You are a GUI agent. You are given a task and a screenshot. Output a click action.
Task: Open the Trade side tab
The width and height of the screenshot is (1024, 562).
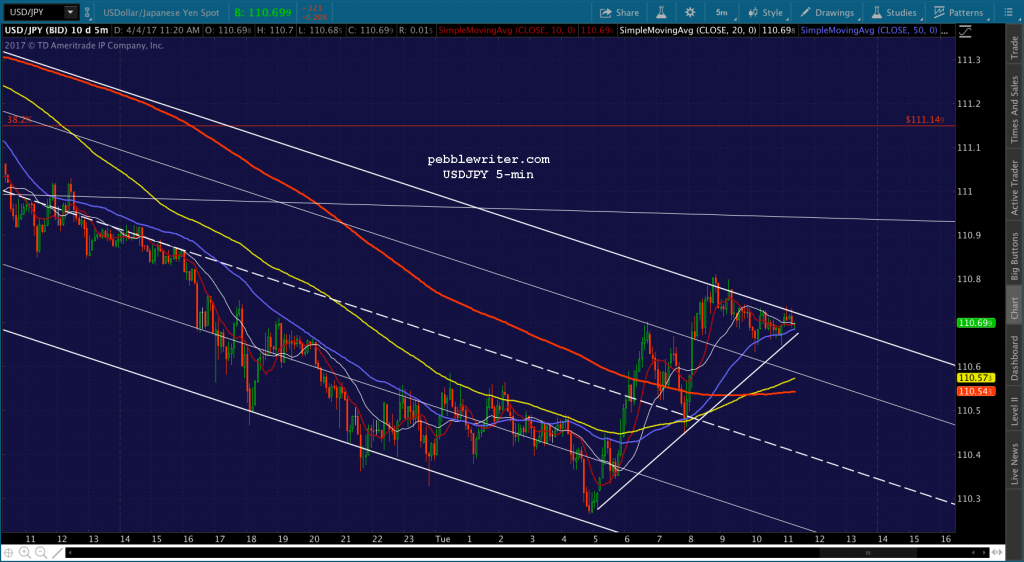(1014, 48)
